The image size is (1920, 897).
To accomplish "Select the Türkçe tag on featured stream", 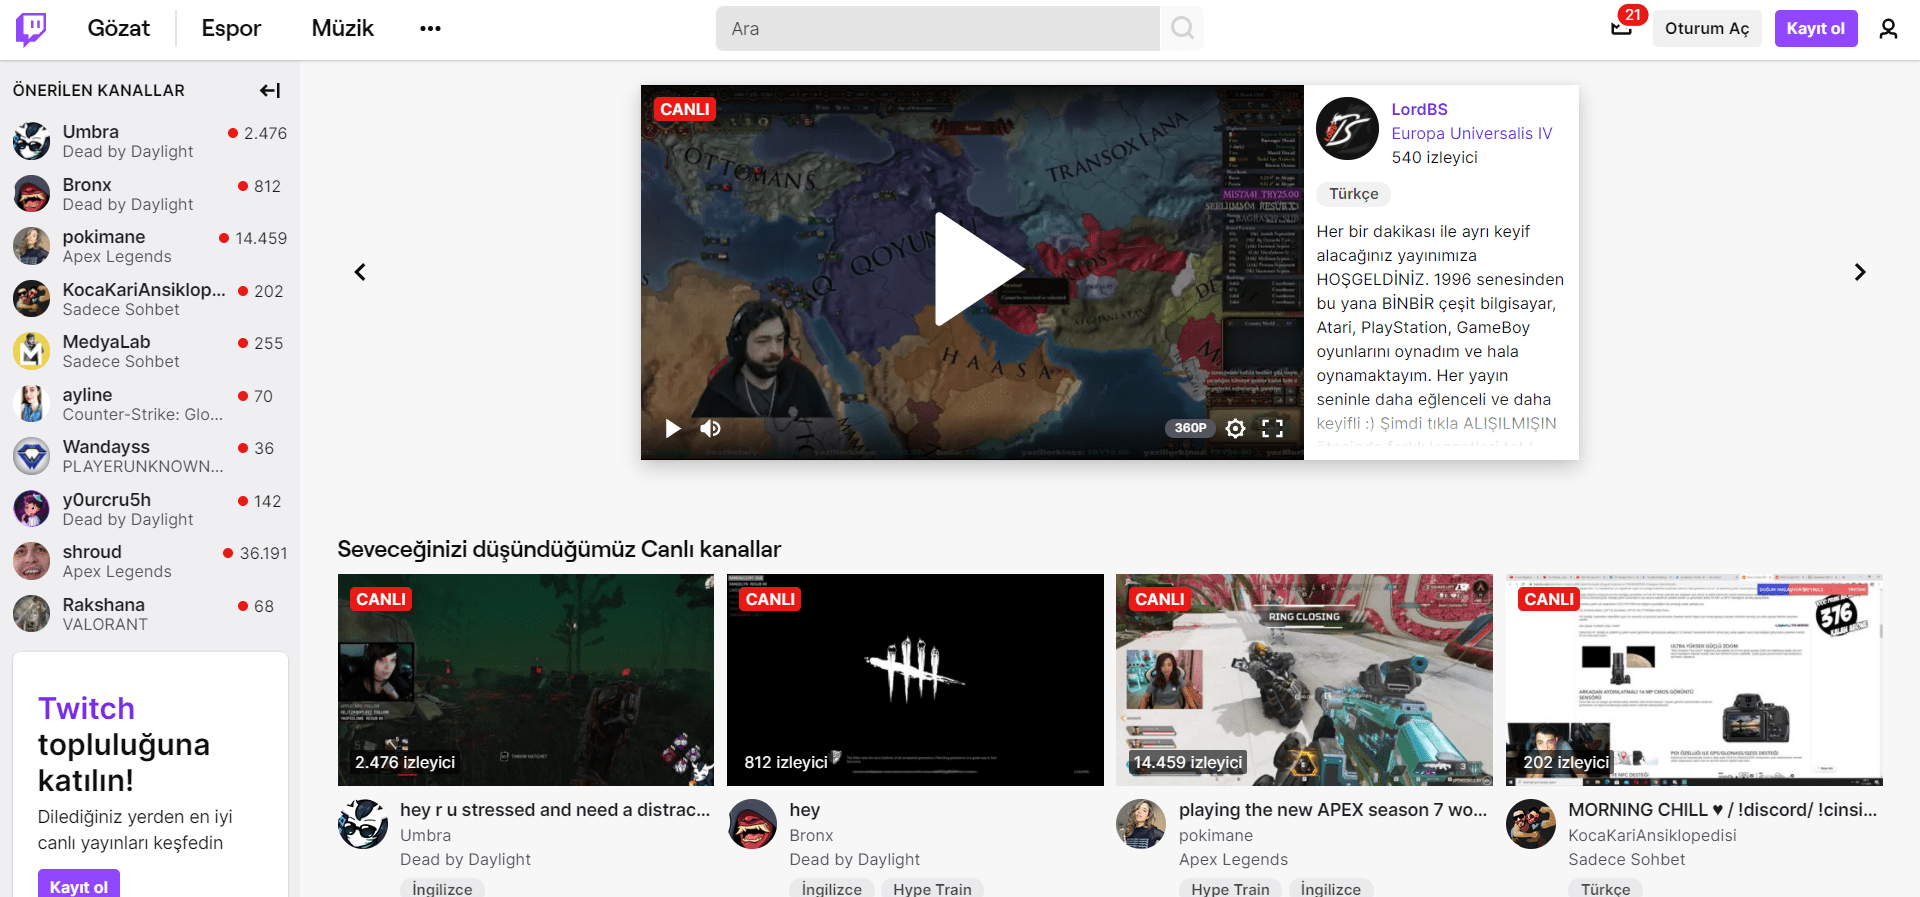I will pos(1354,194).
